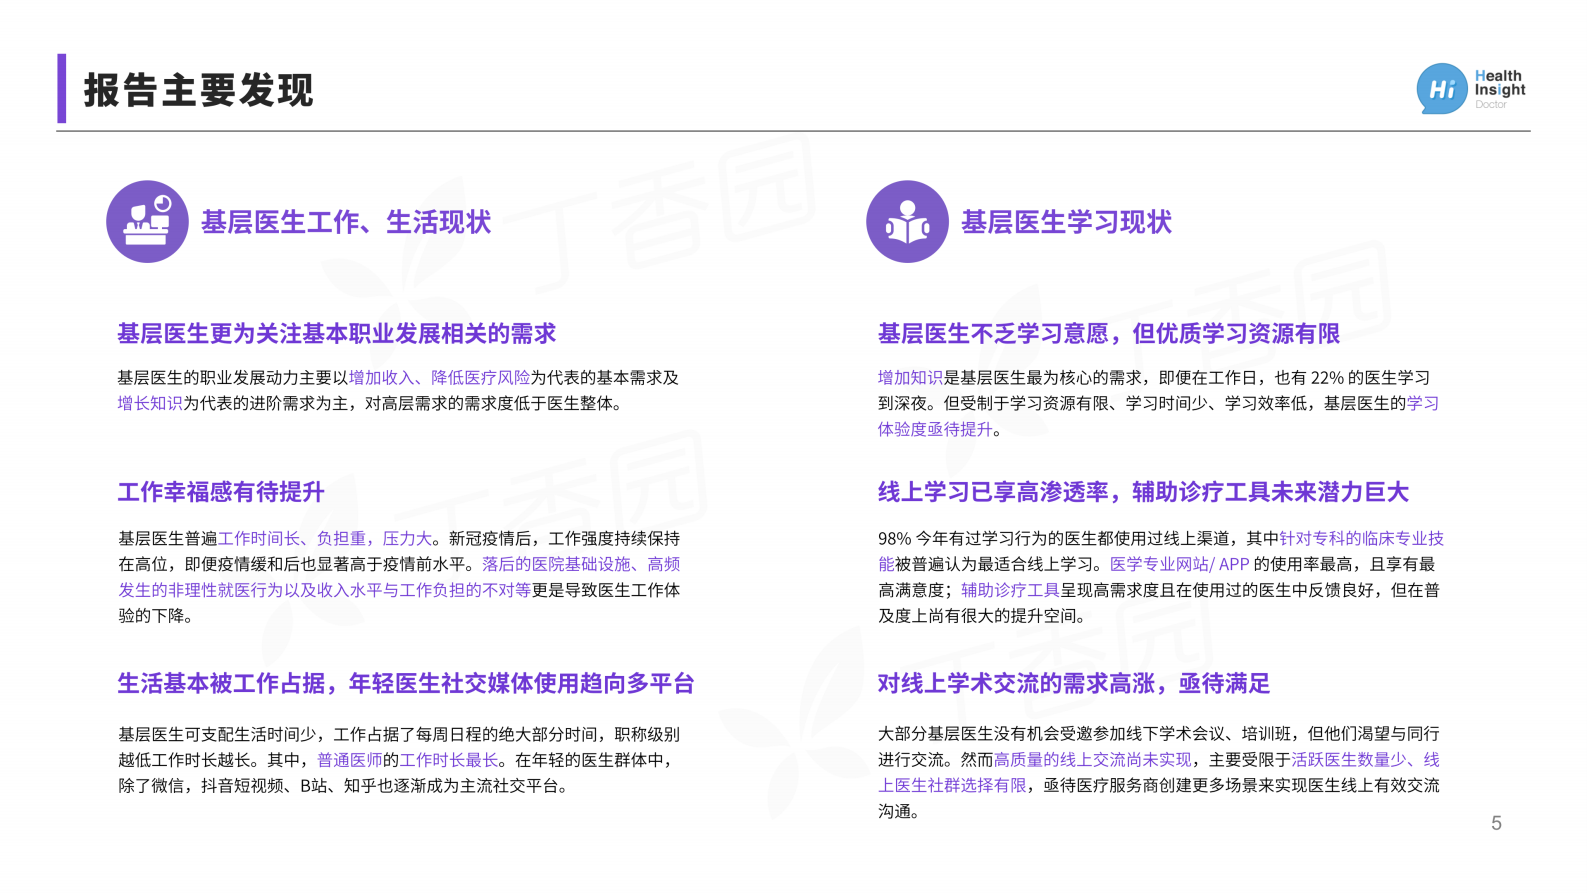Screen dimensions: 1587x893
Task: Click section heading 基层医生学习现状
Action: coord(1066,222)
